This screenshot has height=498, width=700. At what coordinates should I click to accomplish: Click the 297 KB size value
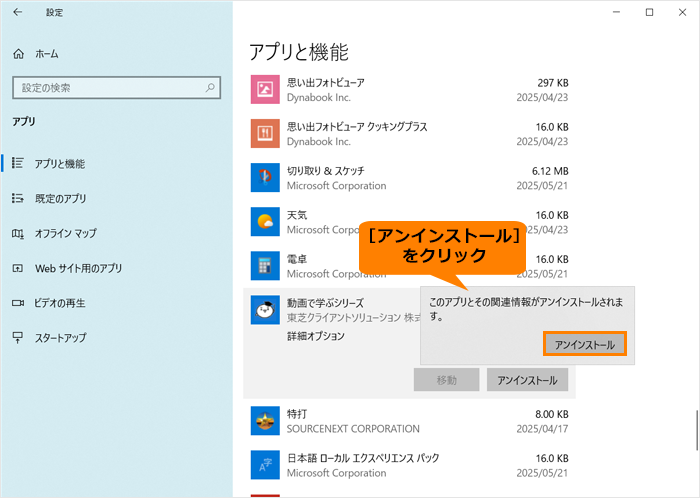coord(553,83)
